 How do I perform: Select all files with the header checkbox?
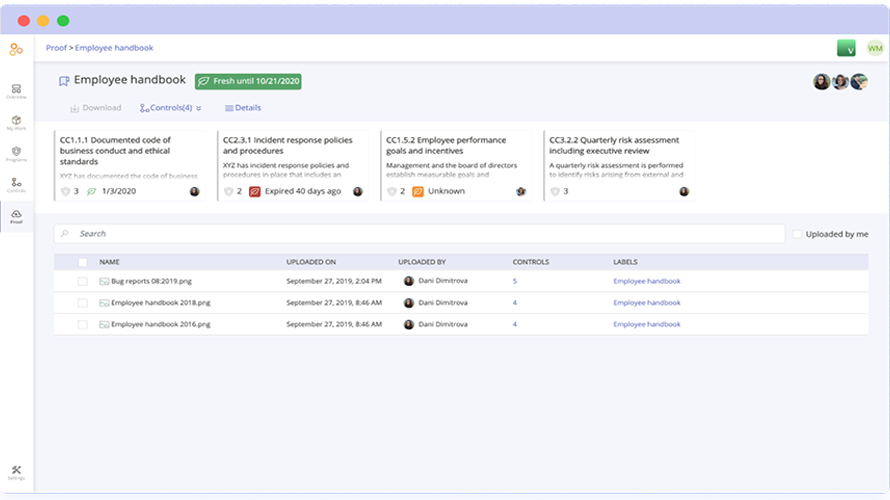point(83,262)
